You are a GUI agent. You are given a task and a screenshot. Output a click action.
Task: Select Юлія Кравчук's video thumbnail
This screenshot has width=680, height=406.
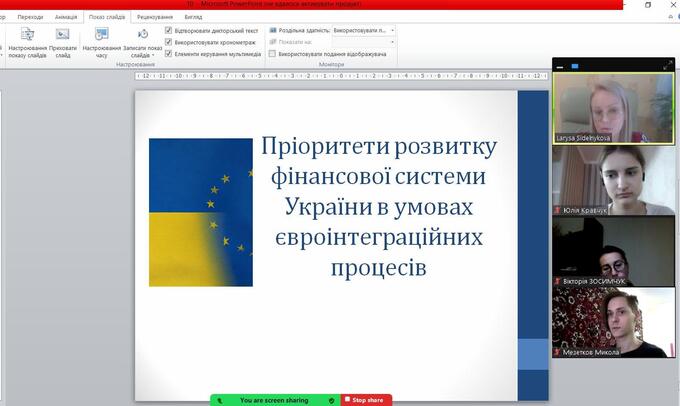pyautogui.click(x=613, y=180)
